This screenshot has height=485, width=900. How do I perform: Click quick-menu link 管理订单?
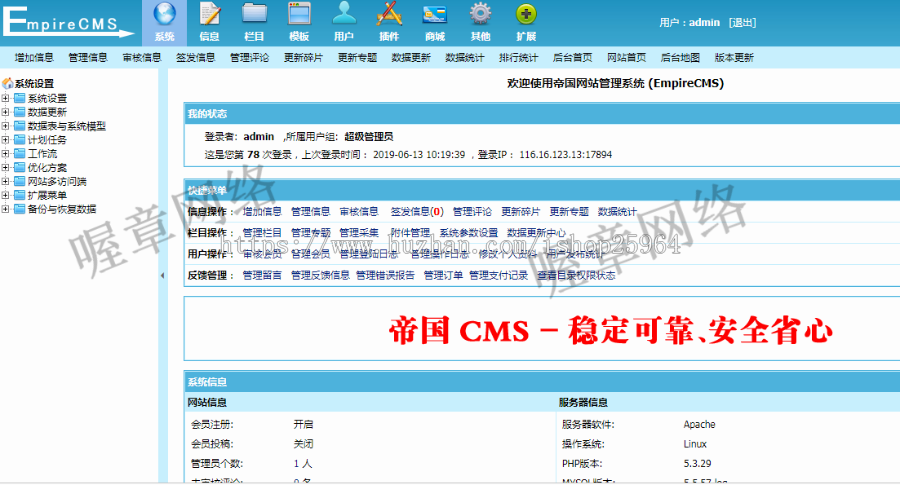click(443, 276)
